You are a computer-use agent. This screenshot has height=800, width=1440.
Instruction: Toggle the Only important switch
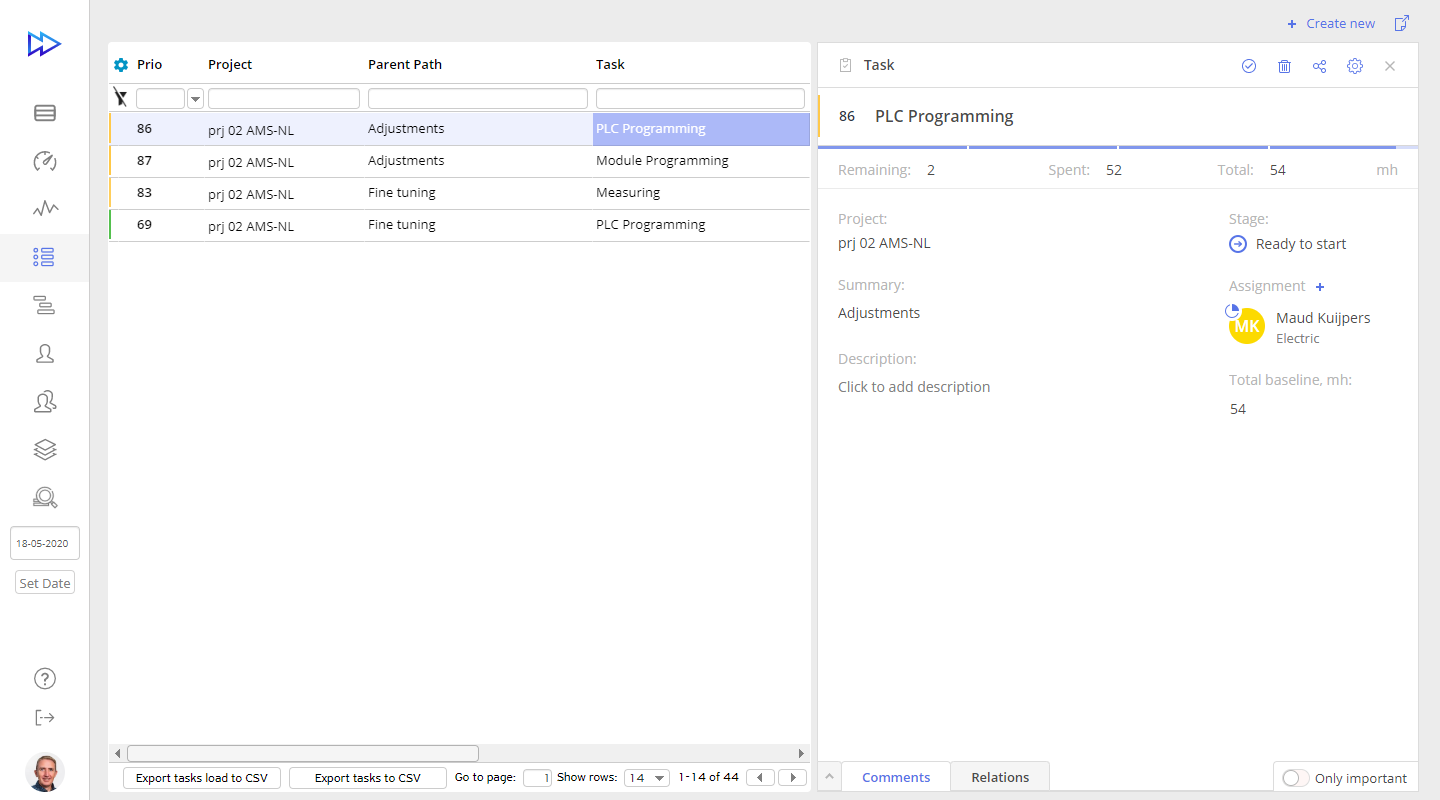pos(1295,778)
